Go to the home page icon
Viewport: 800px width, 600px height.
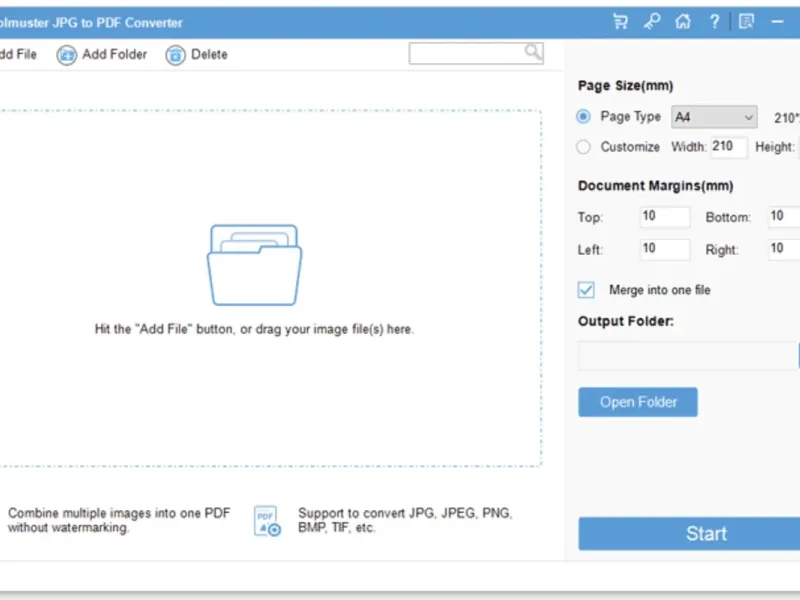683,21
